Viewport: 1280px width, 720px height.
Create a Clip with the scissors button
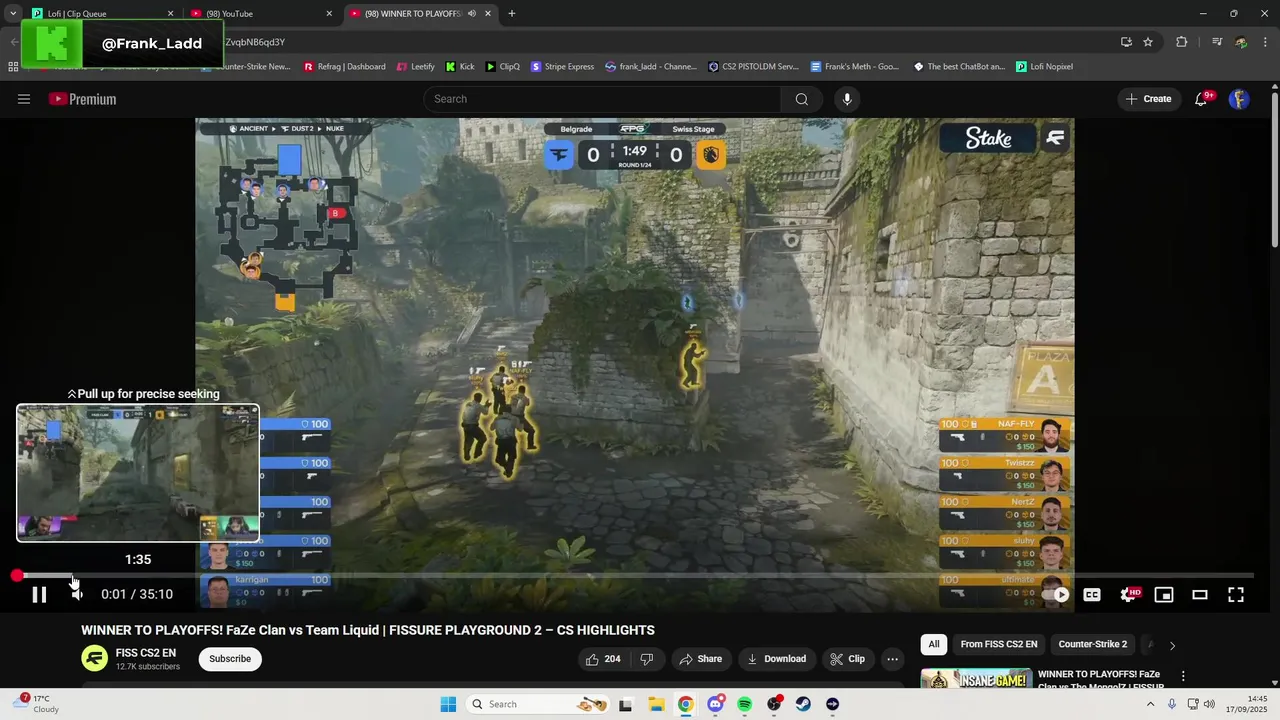848,659
